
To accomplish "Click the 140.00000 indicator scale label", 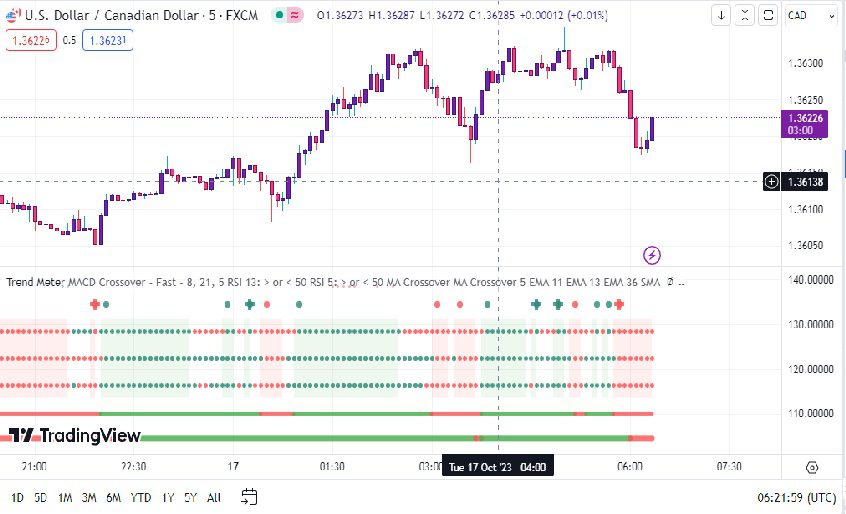I will coord(811,280).
